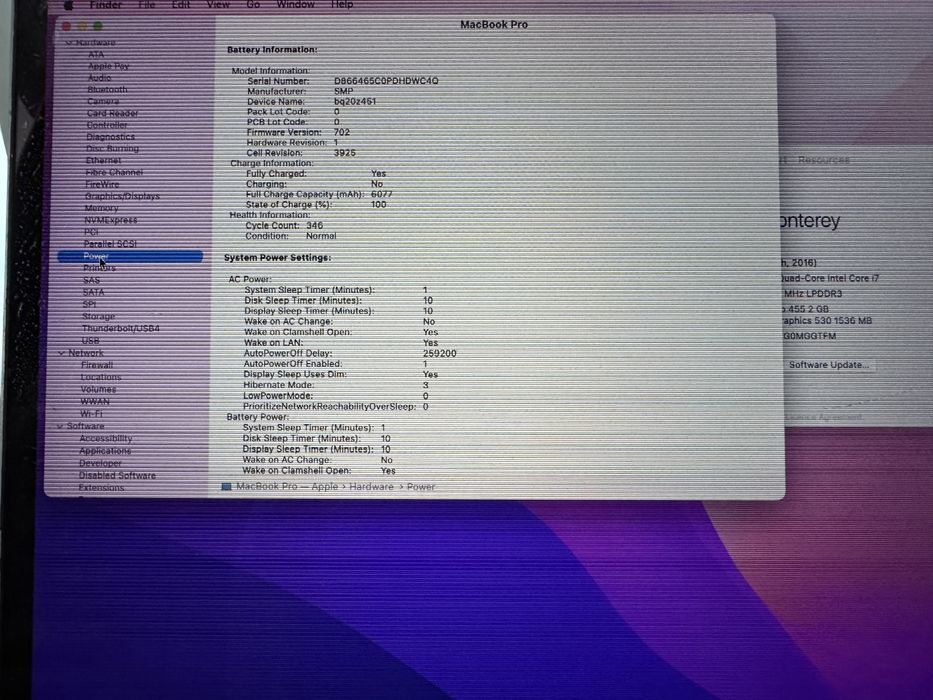
Task: Select Thunderbolt/USB4 in the sidebar
Action: [121, 329]
